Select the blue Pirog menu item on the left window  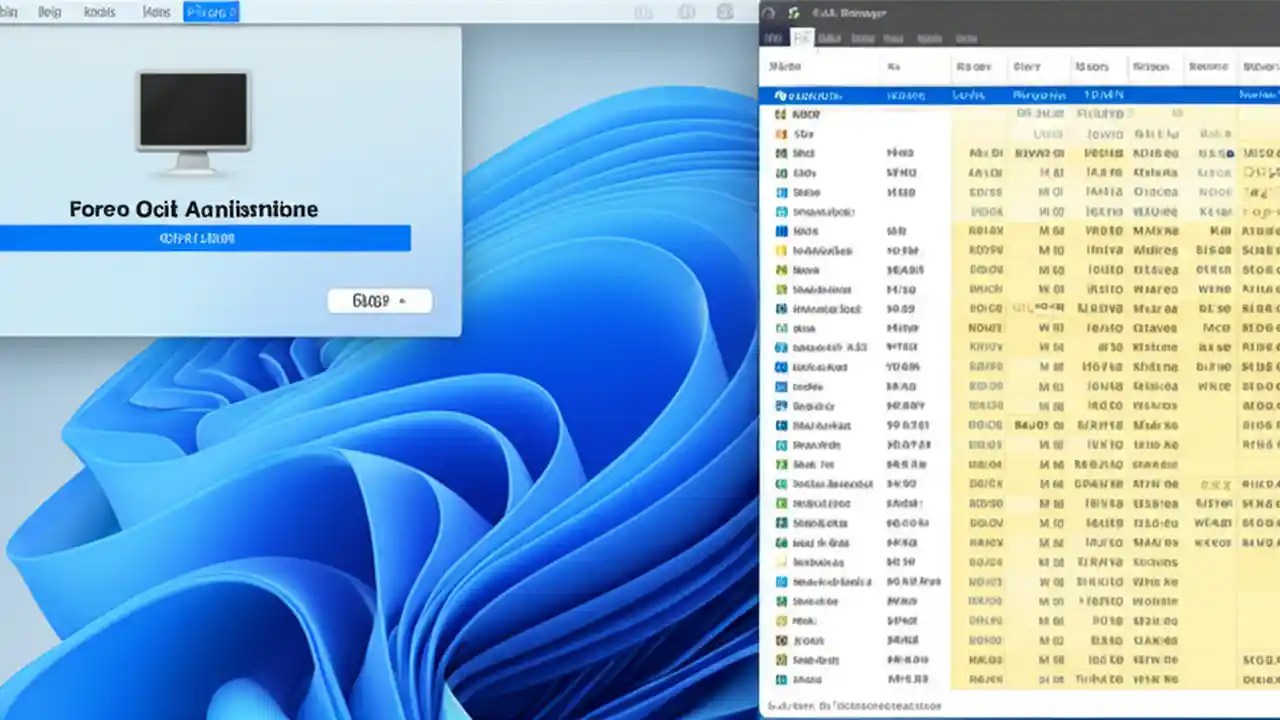(x=209, y=12)
